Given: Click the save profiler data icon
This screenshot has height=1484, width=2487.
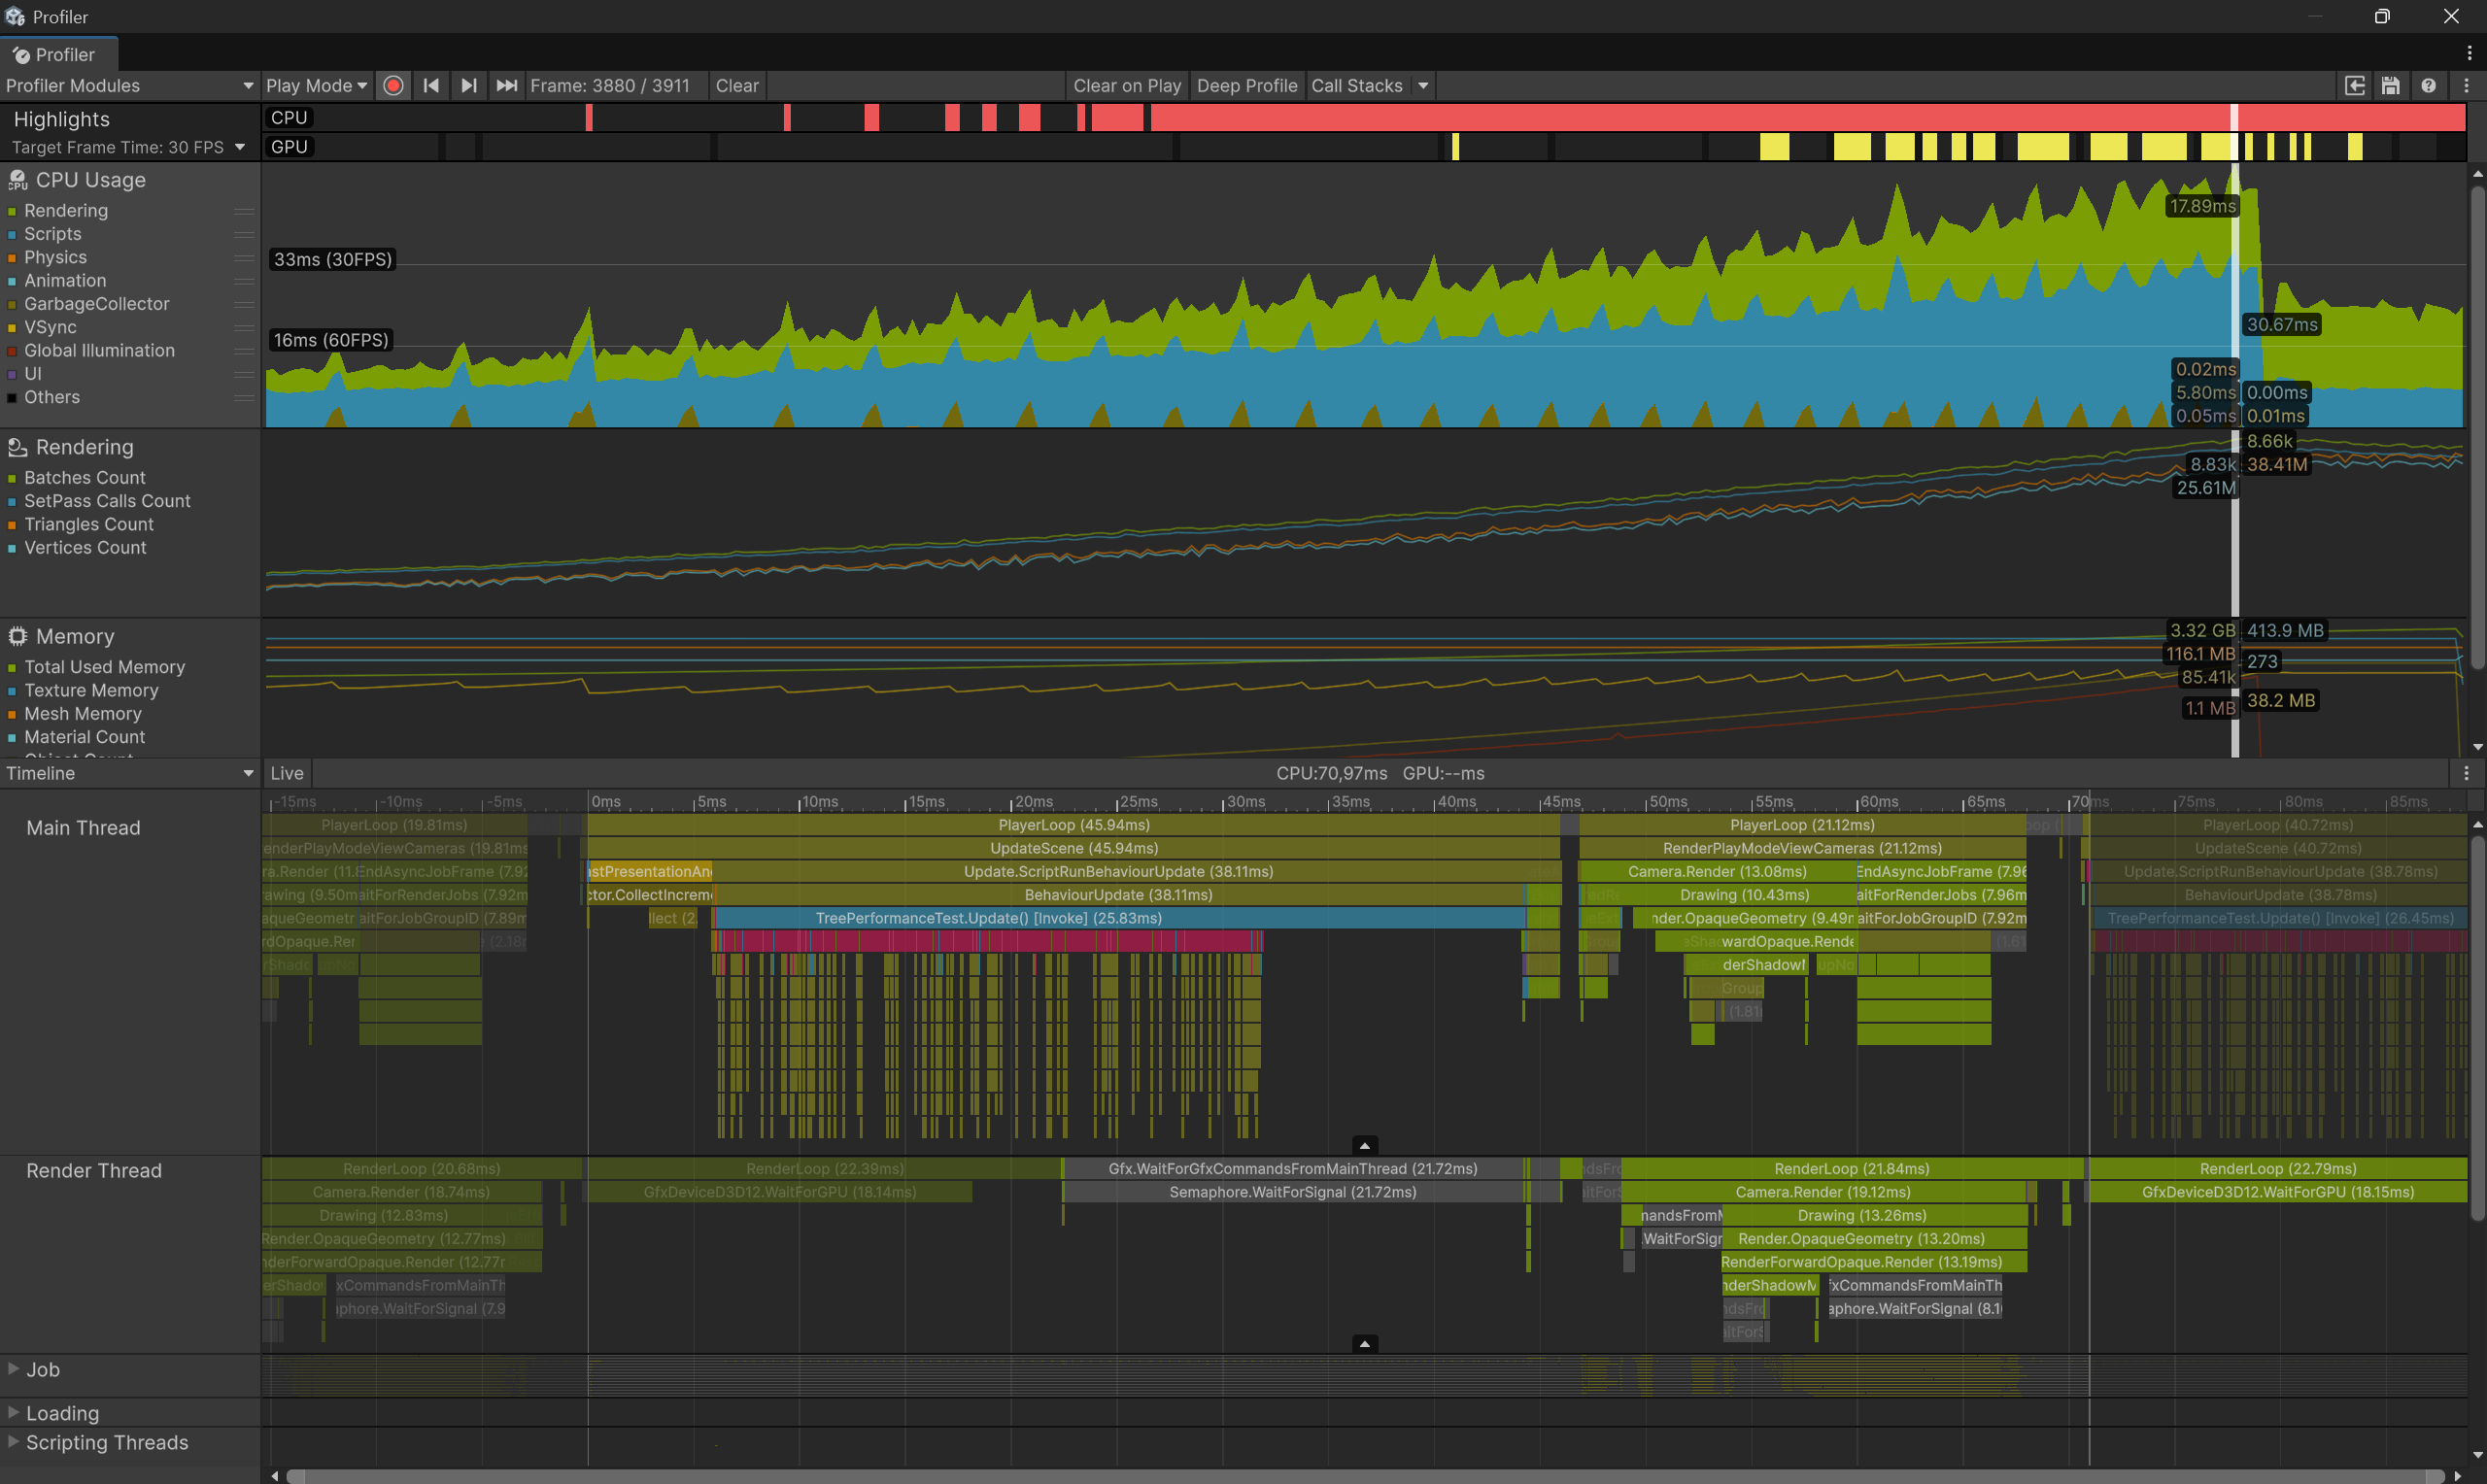Looking at the screenshot, I should click(2390, 86).
